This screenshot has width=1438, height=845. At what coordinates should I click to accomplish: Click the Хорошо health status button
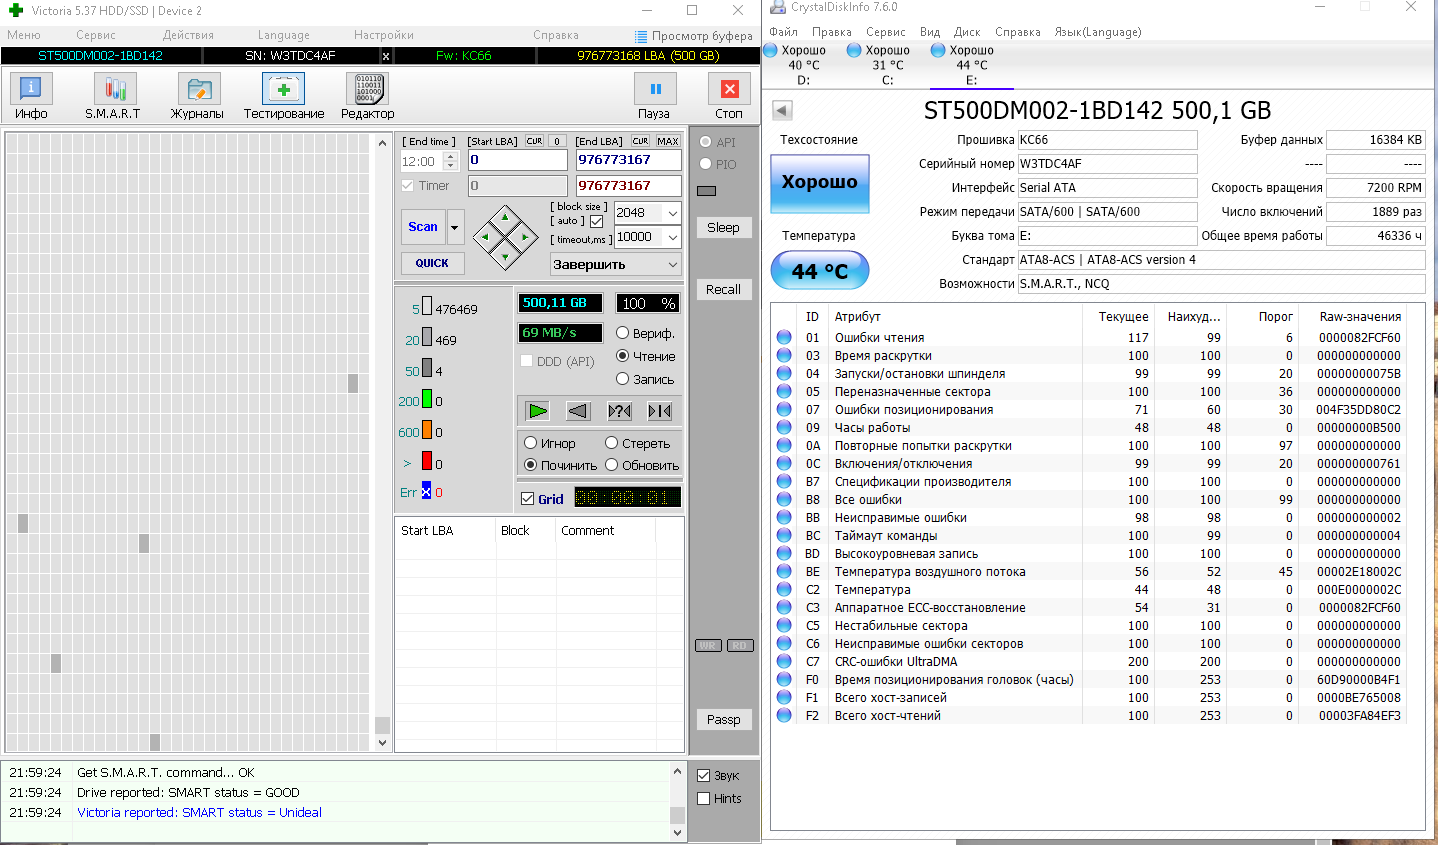(x=819, y=183)
